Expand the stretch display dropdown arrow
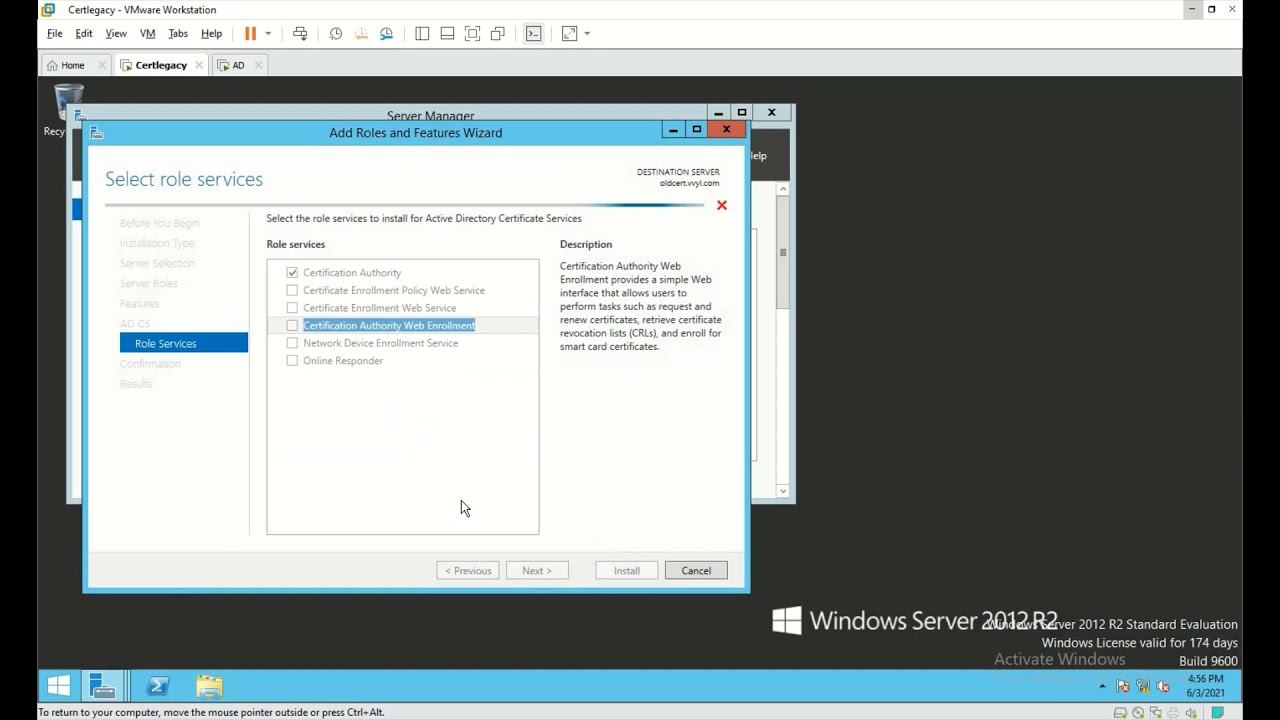The width and height of the screenshot is (1280, 720). (587, 33)
